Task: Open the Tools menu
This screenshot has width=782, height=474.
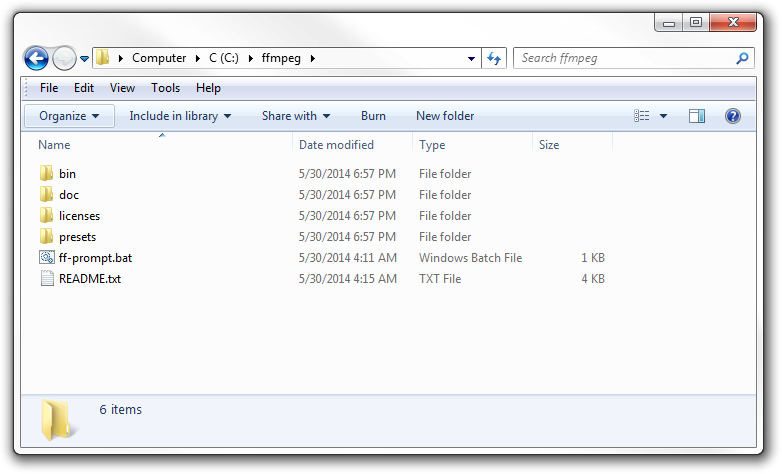Action: [x=165, y=88]
